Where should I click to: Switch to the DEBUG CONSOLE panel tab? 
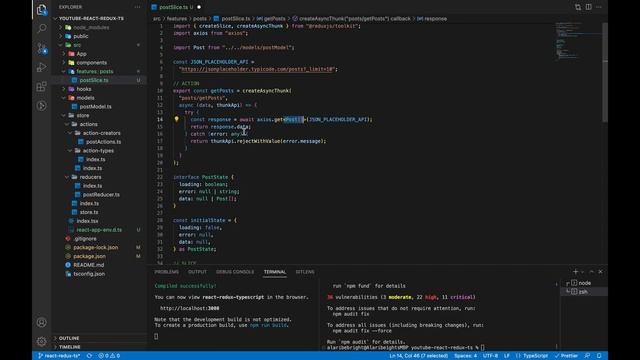click(235, 272)
